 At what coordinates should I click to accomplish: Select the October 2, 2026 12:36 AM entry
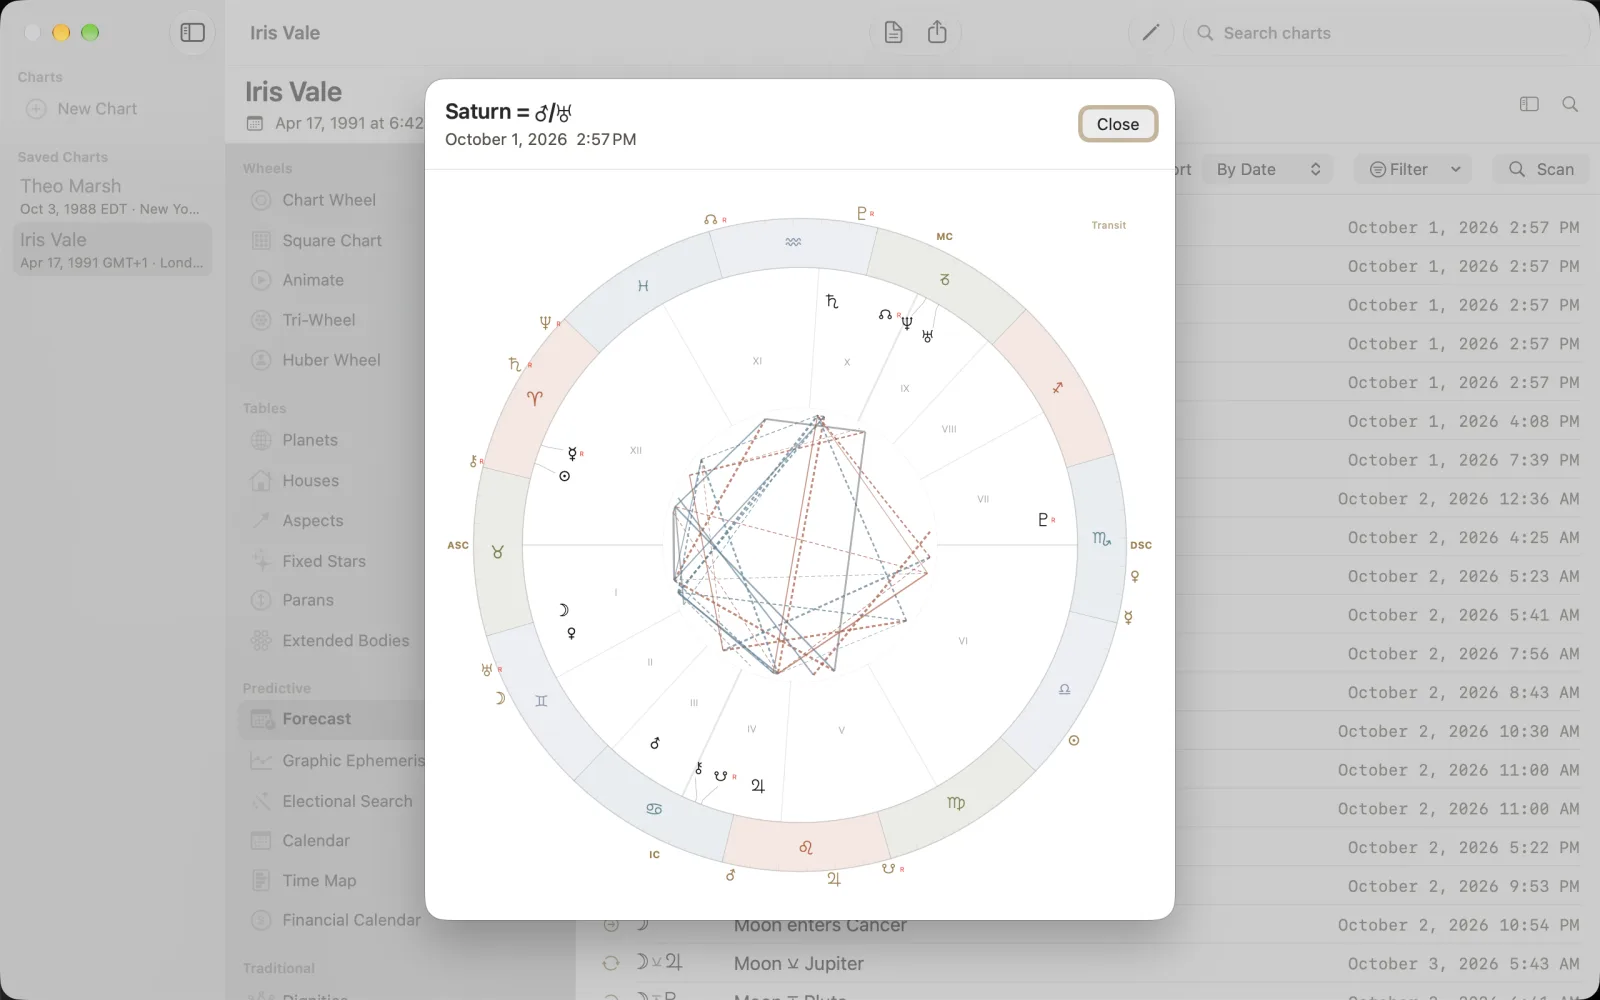click(x=1458, y=499)
